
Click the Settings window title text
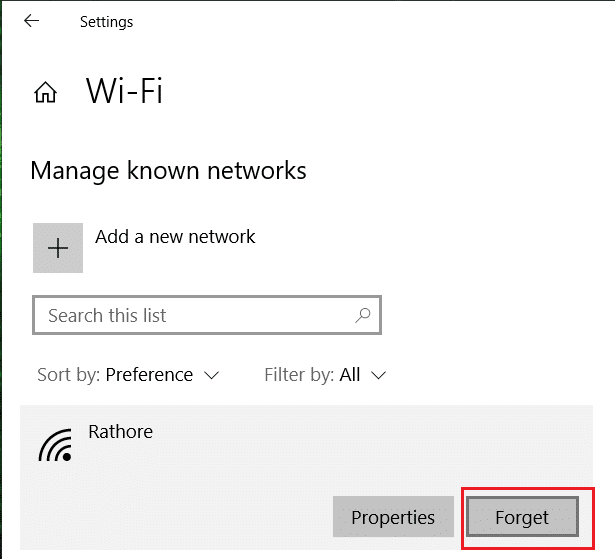point(106,21)
